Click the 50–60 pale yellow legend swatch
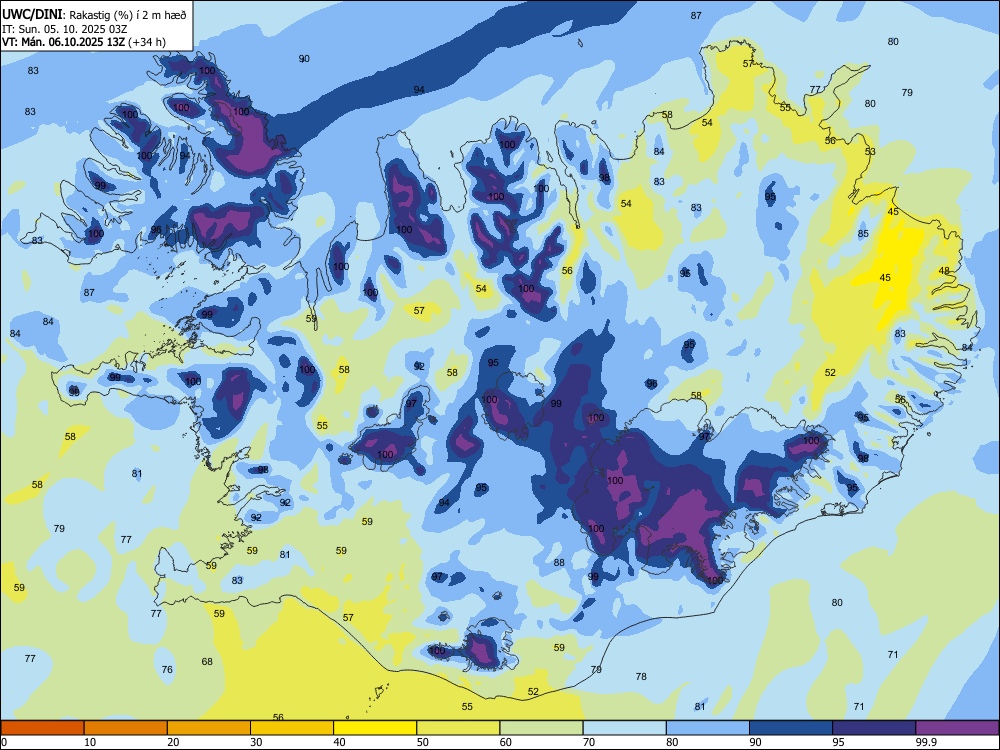Viewport: 1000px width, 750px height. click(x=459, y=728)
